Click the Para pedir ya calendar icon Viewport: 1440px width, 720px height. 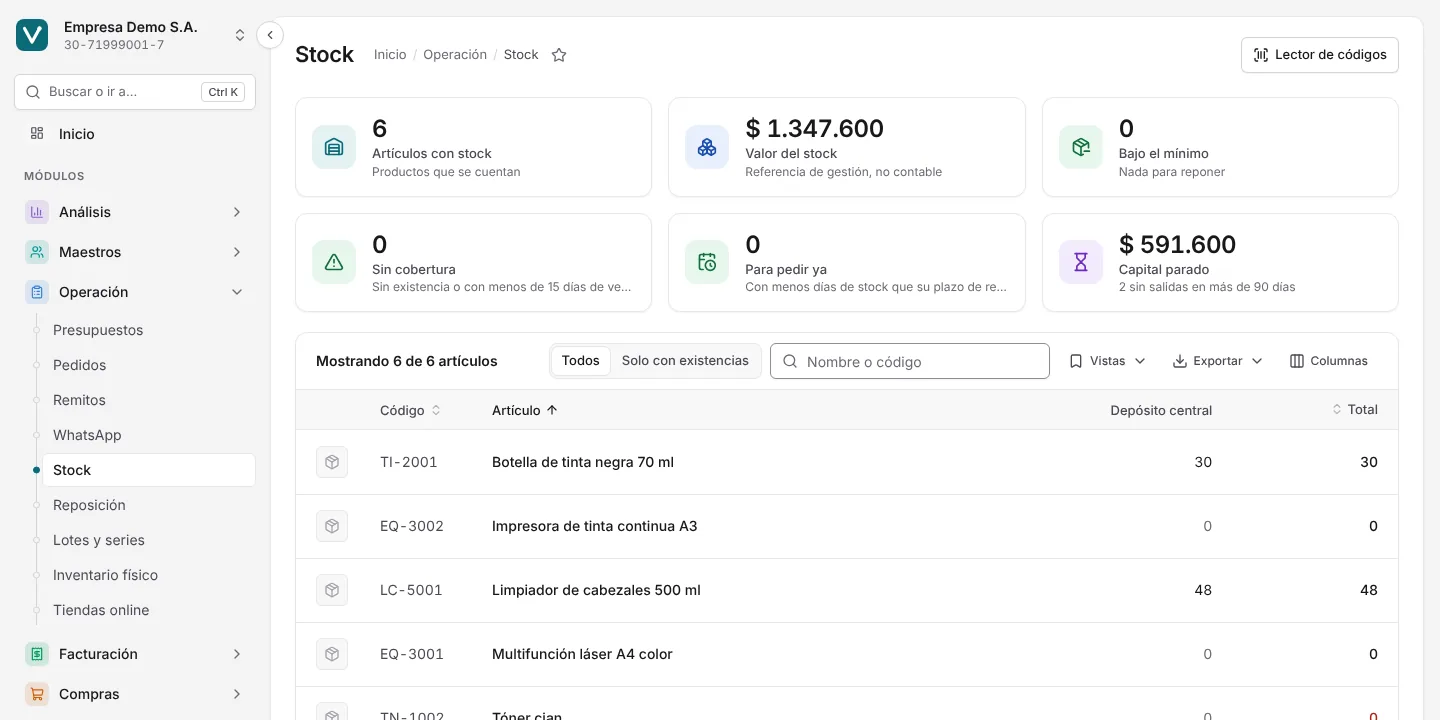[707, 262]
